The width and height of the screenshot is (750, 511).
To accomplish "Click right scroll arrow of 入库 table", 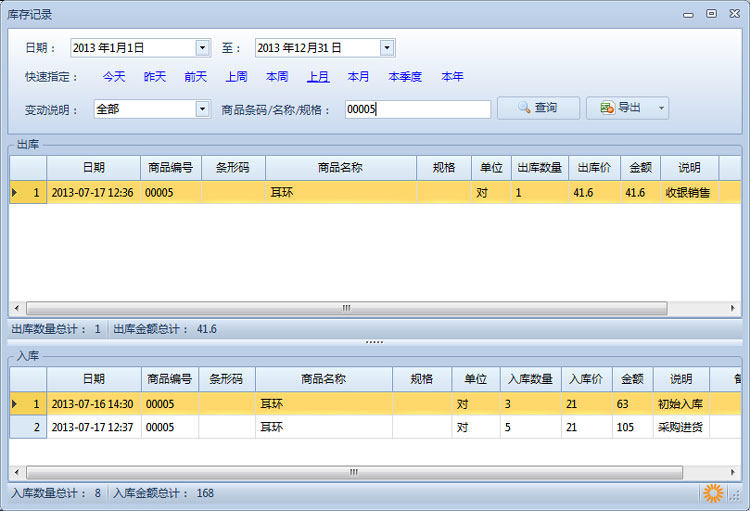I will (x=733, y=473).
